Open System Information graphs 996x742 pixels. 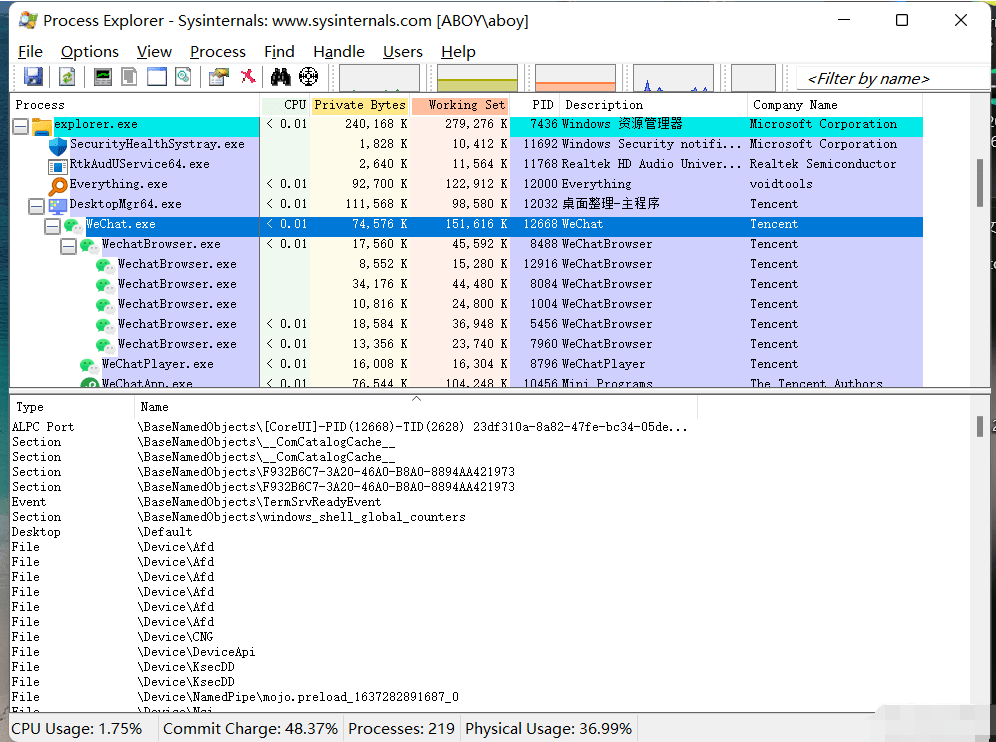pos(104,77)
